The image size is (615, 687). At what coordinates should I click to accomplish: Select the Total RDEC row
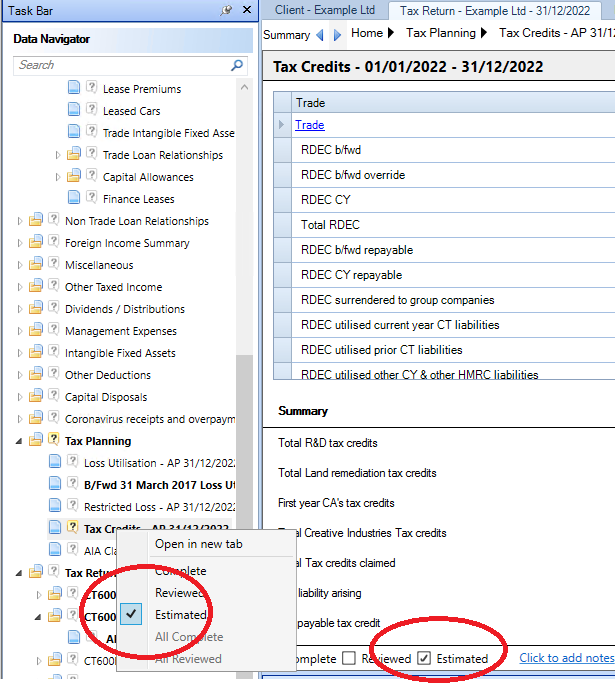444,225
